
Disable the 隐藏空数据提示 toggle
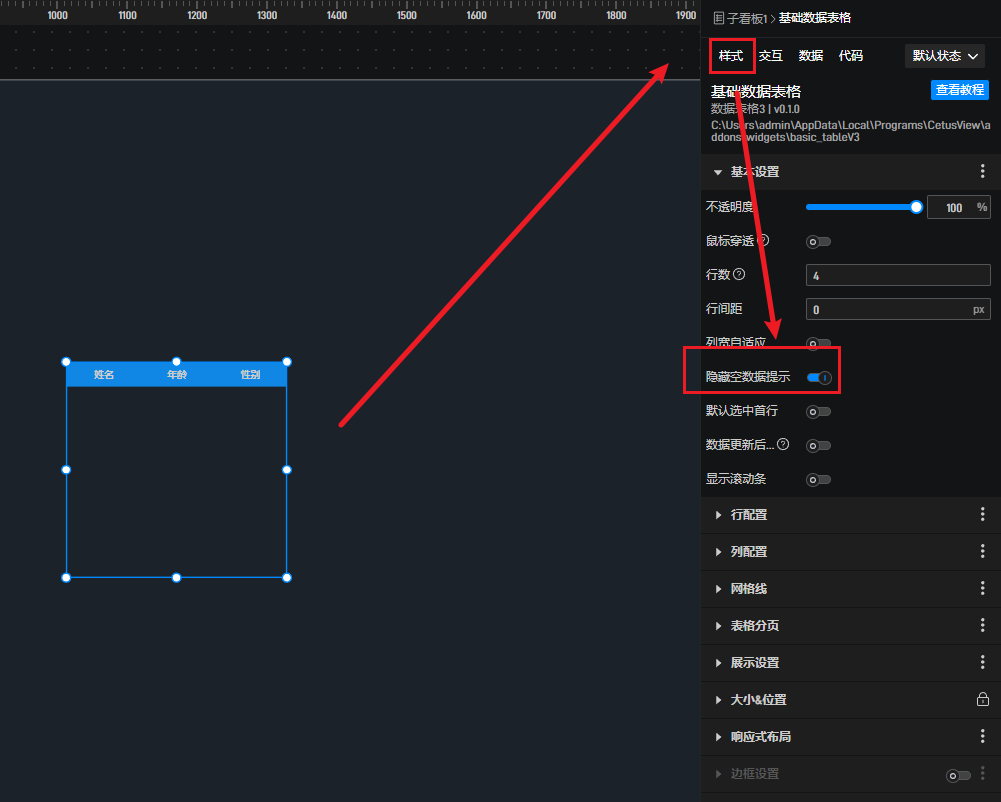[819, 378]
